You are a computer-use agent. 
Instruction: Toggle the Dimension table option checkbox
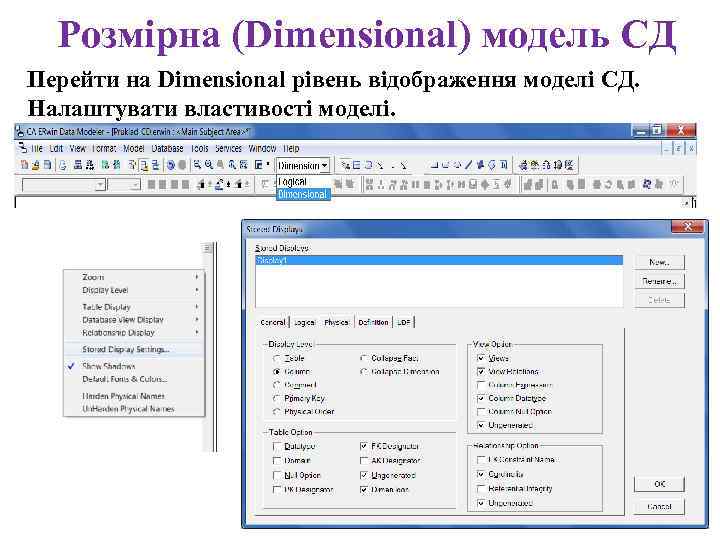(x=364, y=490)
